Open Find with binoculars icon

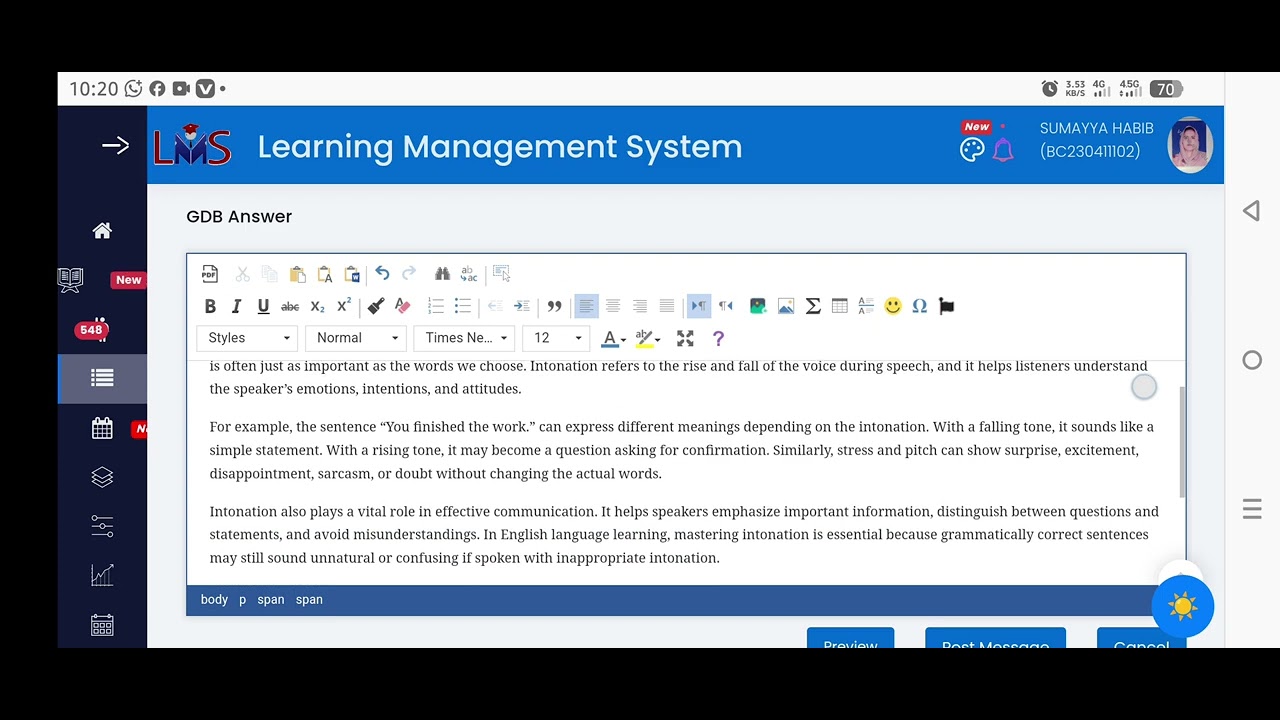[442, 273]
